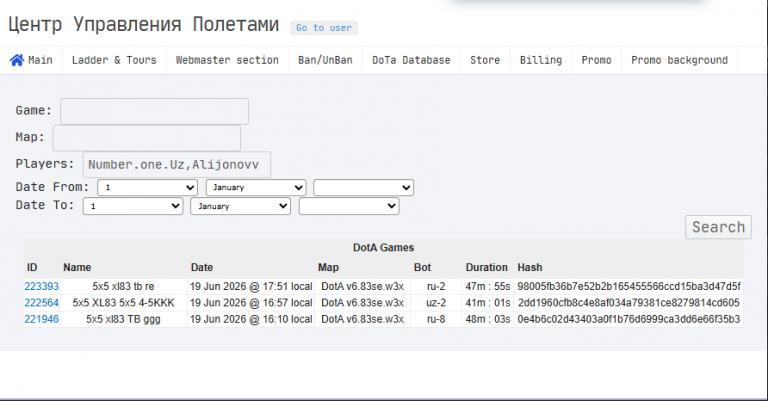
Task: Click the Players input field
Action: [177, 165]
